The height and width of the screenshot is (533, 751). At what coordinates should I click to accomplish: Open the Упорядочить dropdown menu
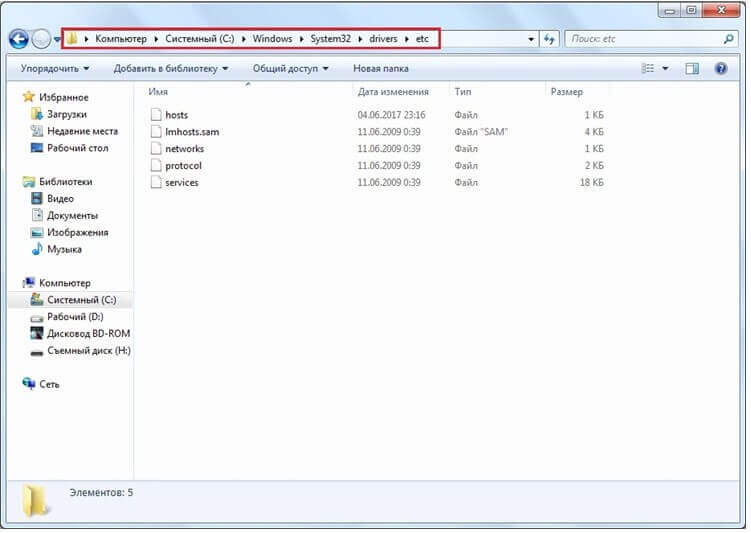tap(54, 69)
